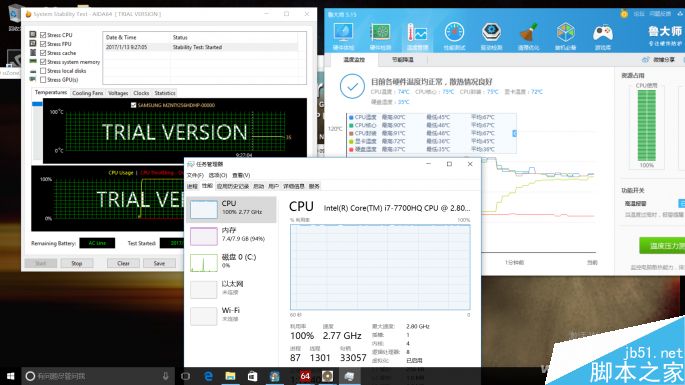The width and height of the screenshot is (685, 385).
Task: Click the AIDA64 flame title bar icon
Action: click(x=28, y=14)
